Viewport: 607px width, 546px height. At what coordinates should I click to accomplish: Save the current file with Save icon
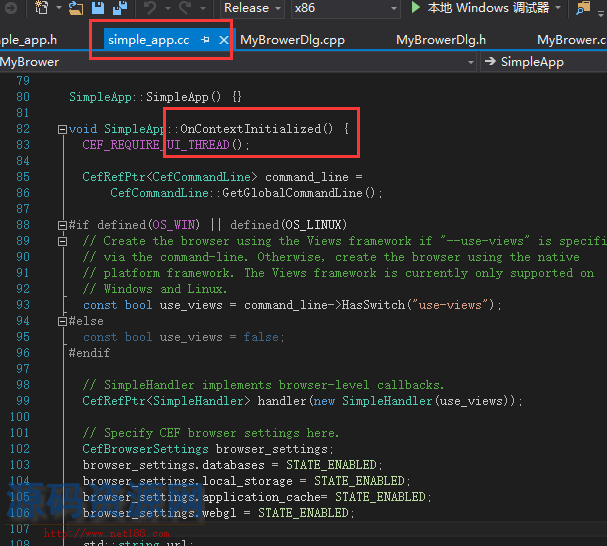click(x=99, y=8)
